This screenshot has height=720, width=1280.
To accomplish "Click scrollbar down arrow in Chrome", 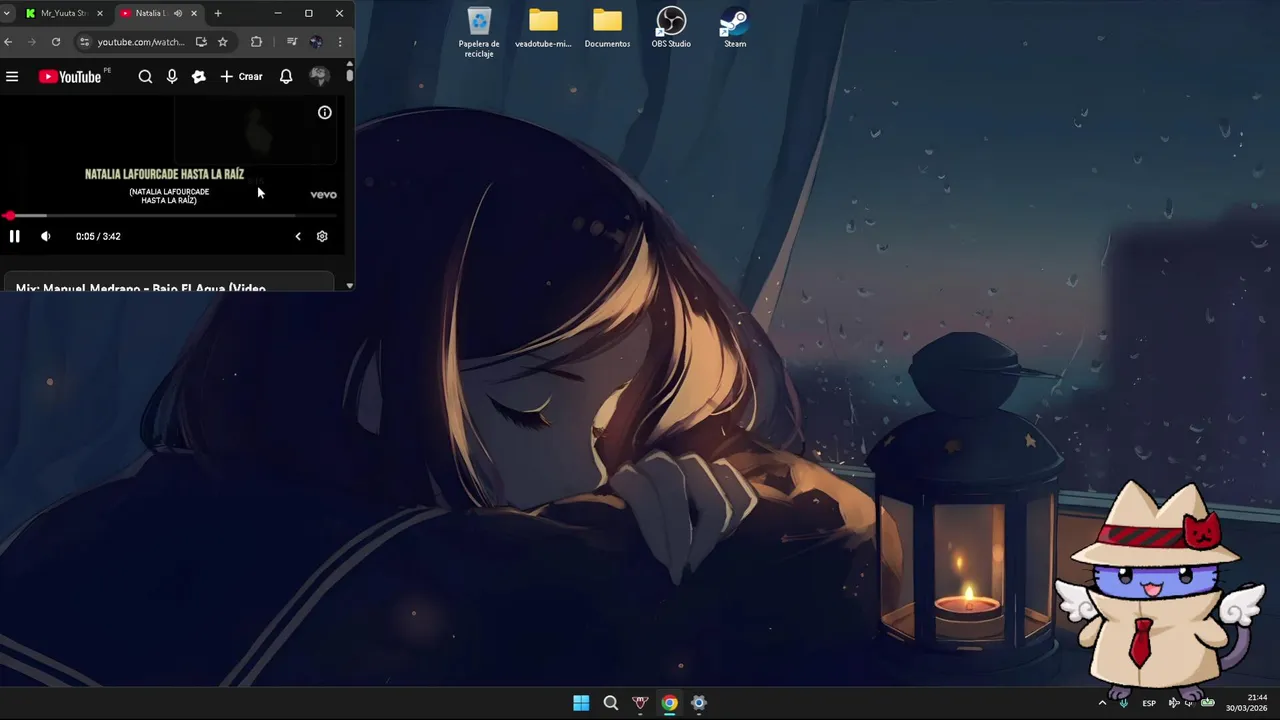I will point(349,286).
